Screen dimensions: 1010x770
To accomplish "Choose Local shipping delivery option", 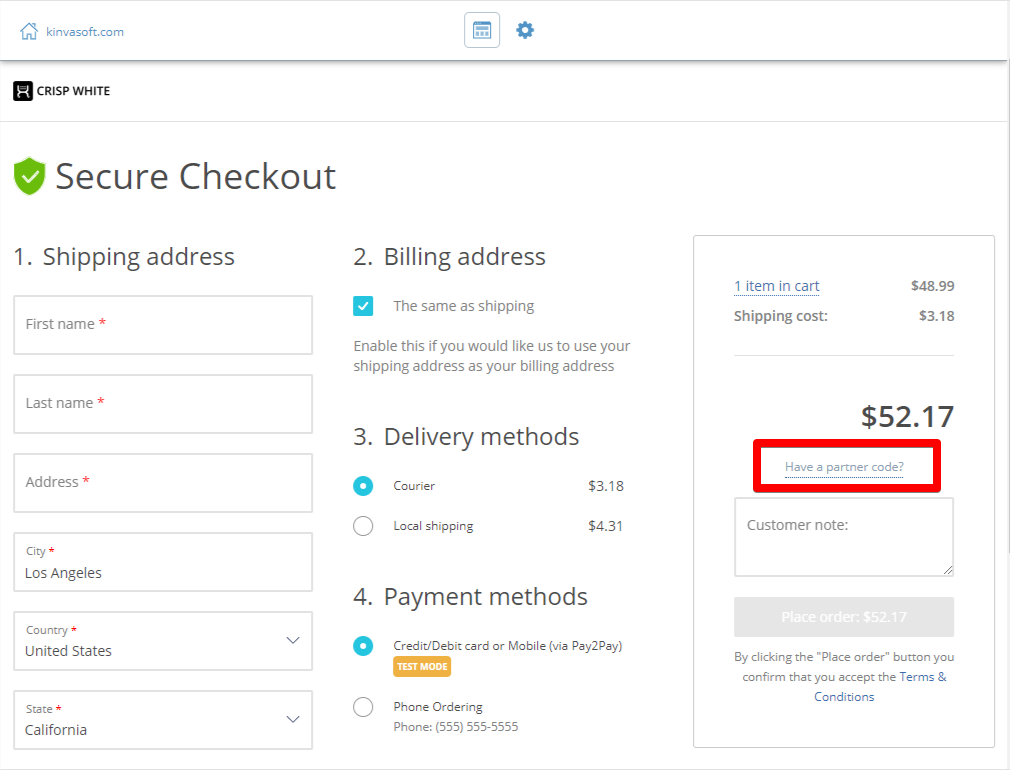I will (x=363, y=526).
